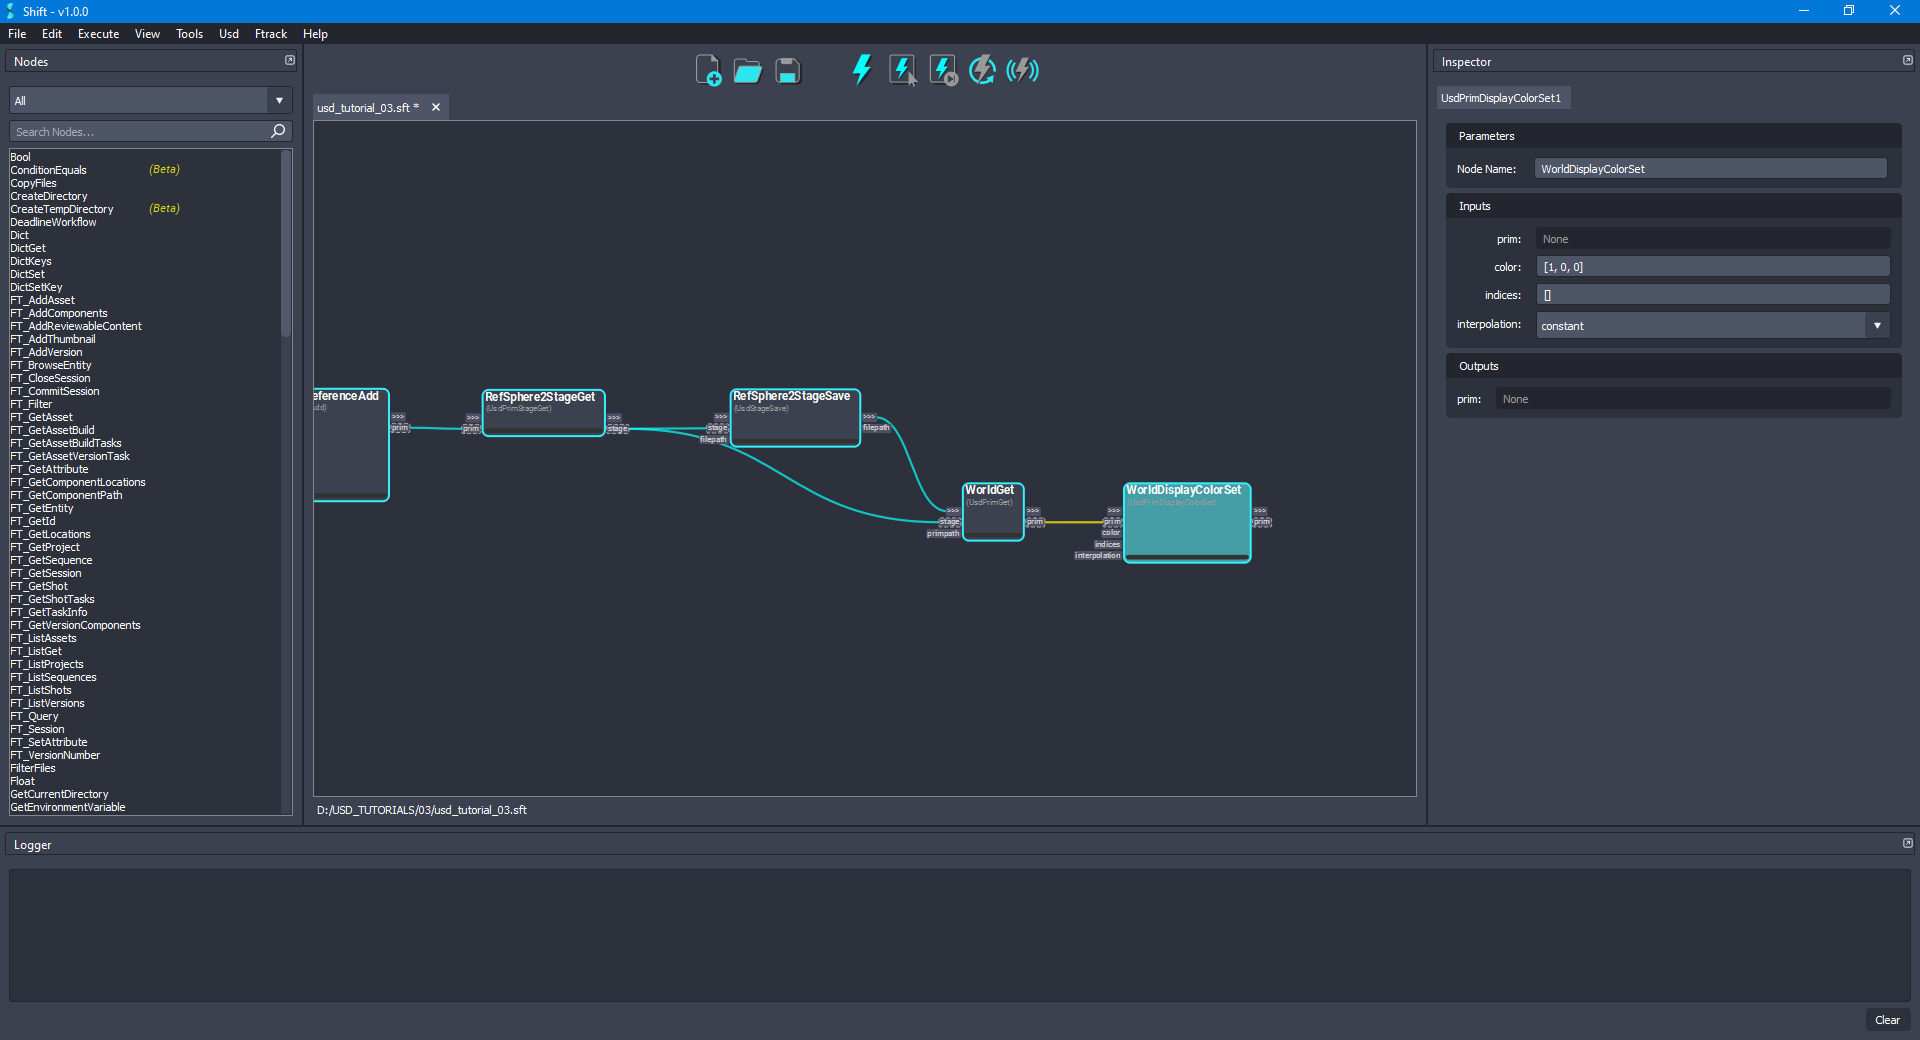Select the WorldDisplayColorSet node in graph

click(1186, 522)
